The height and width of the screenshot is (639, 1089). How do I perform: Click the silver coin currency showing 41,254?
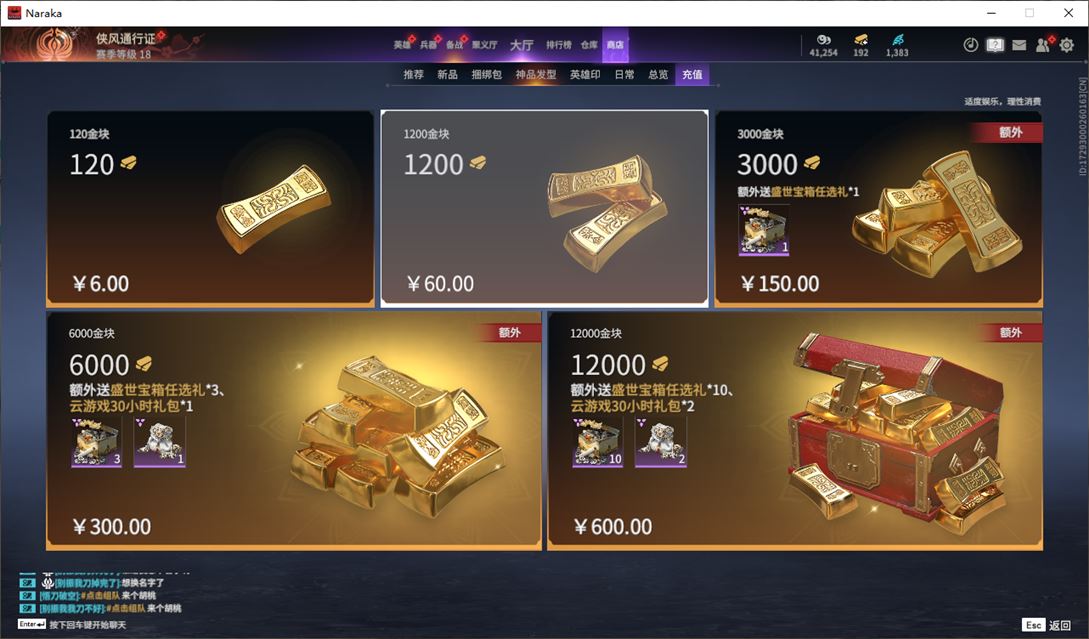tap(824, 40)
